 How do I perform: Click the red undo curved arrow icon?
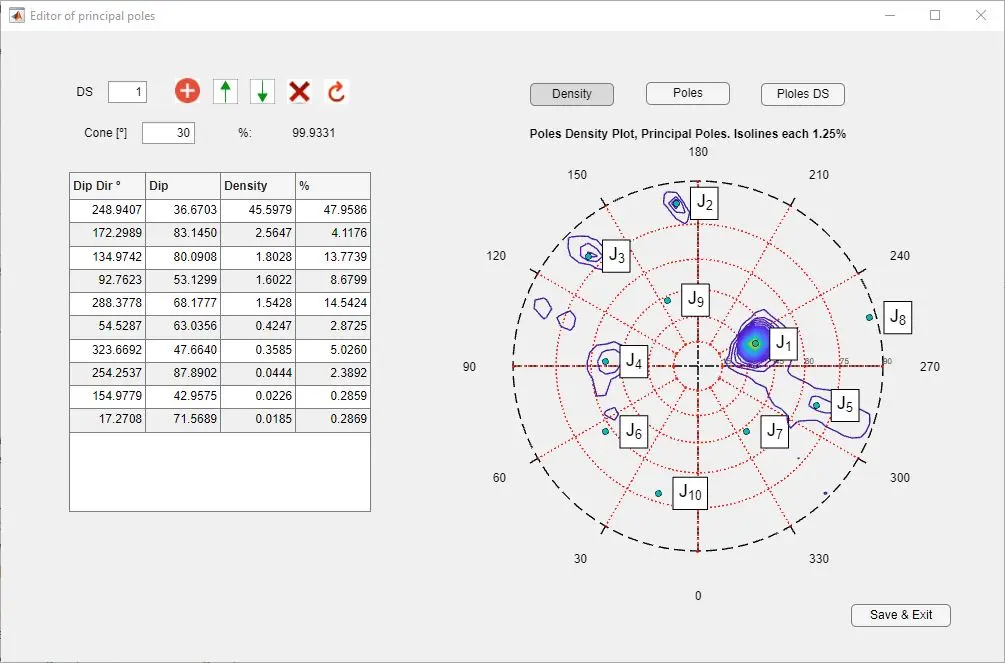click(336, 92)
